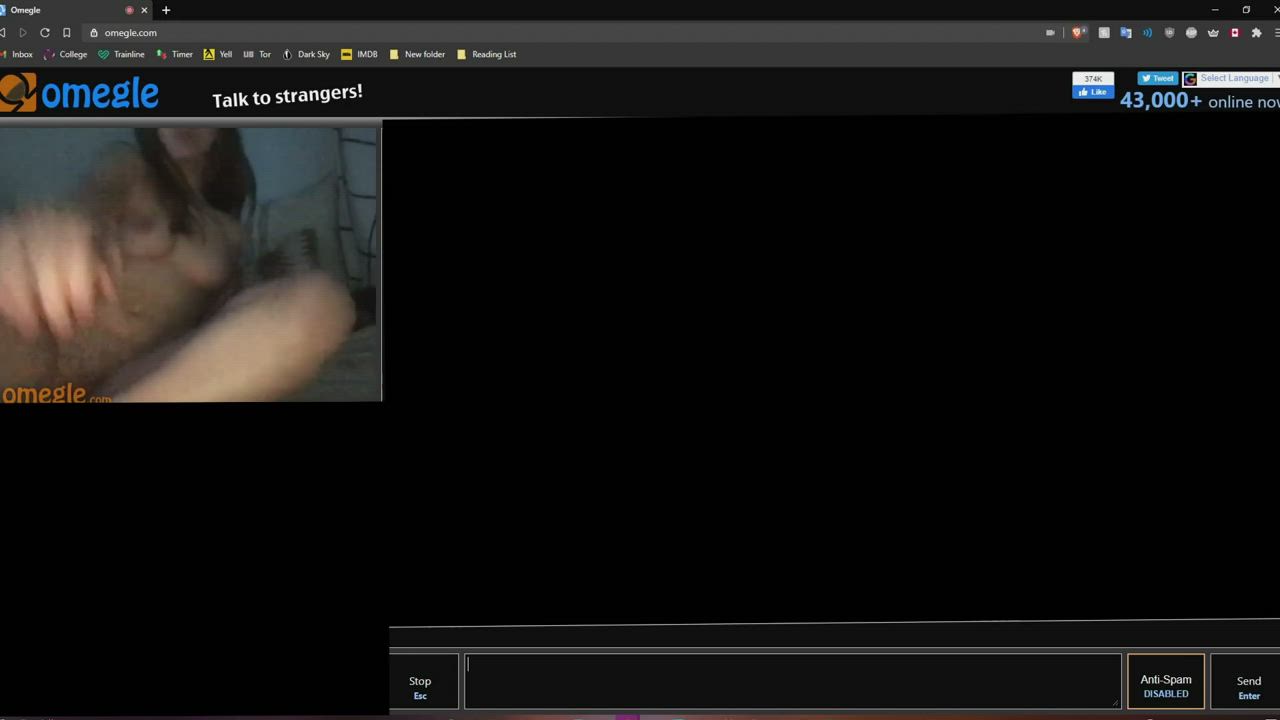Screen dimensions: 1280x720
Task: Click the Tweet button
Action: (x=1158, y=79)
